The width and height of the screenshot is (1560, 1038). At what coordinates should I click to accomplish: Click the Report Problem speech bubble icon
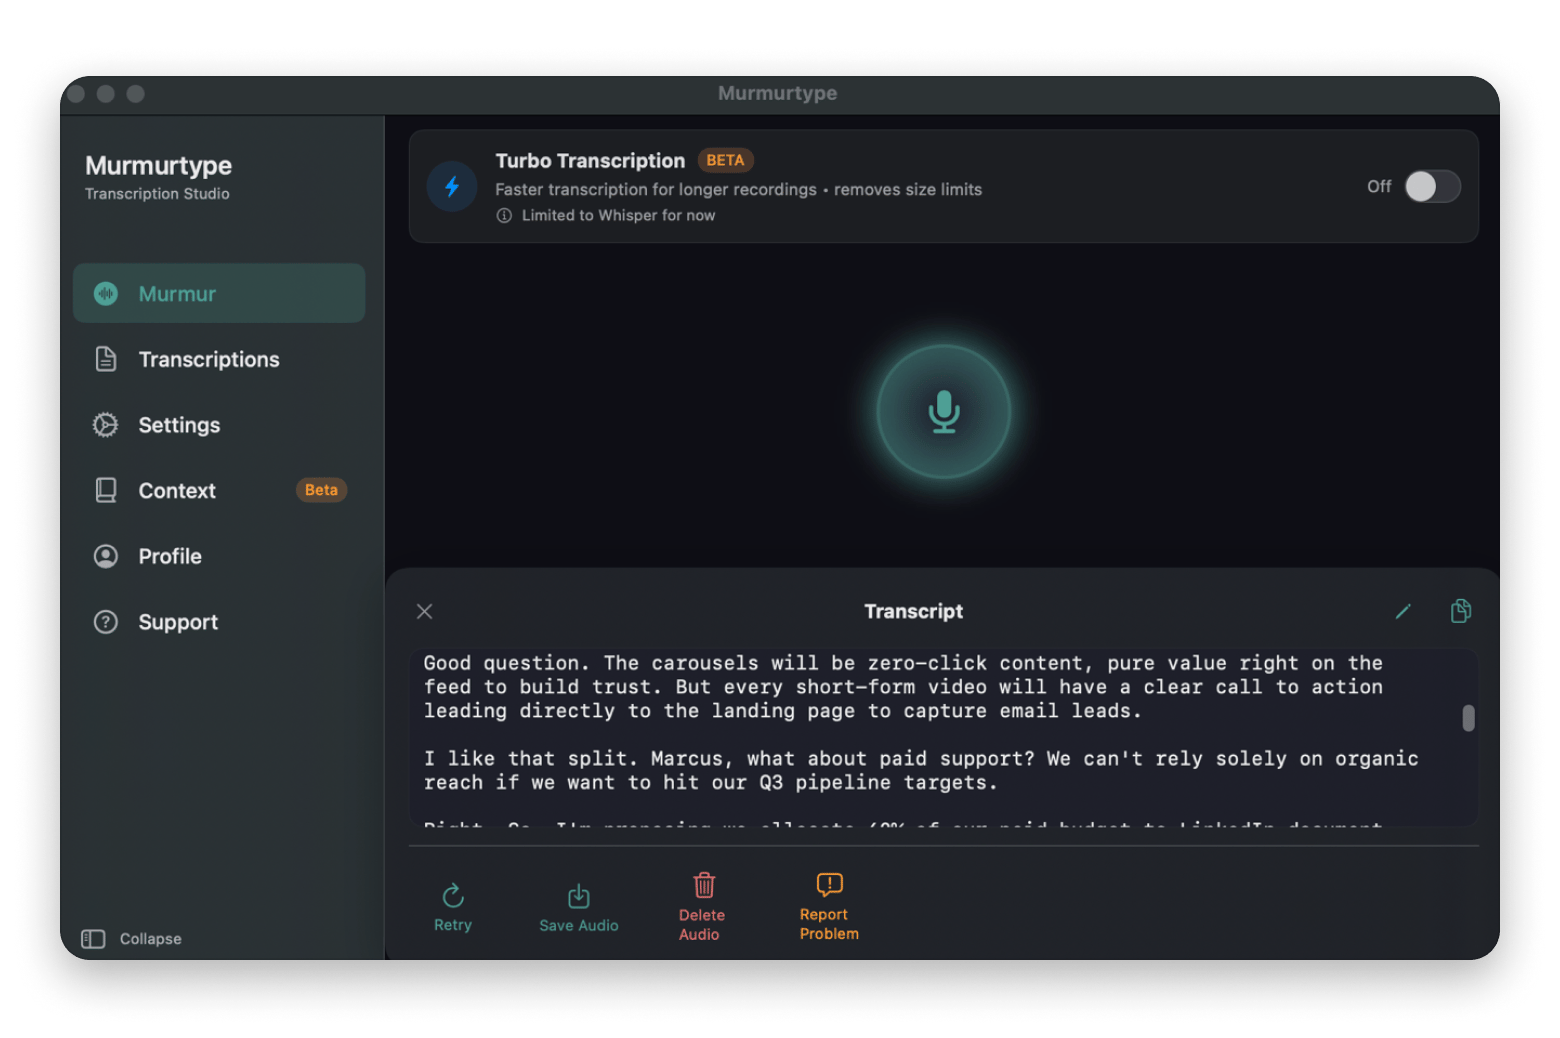[x=829, y=884]
